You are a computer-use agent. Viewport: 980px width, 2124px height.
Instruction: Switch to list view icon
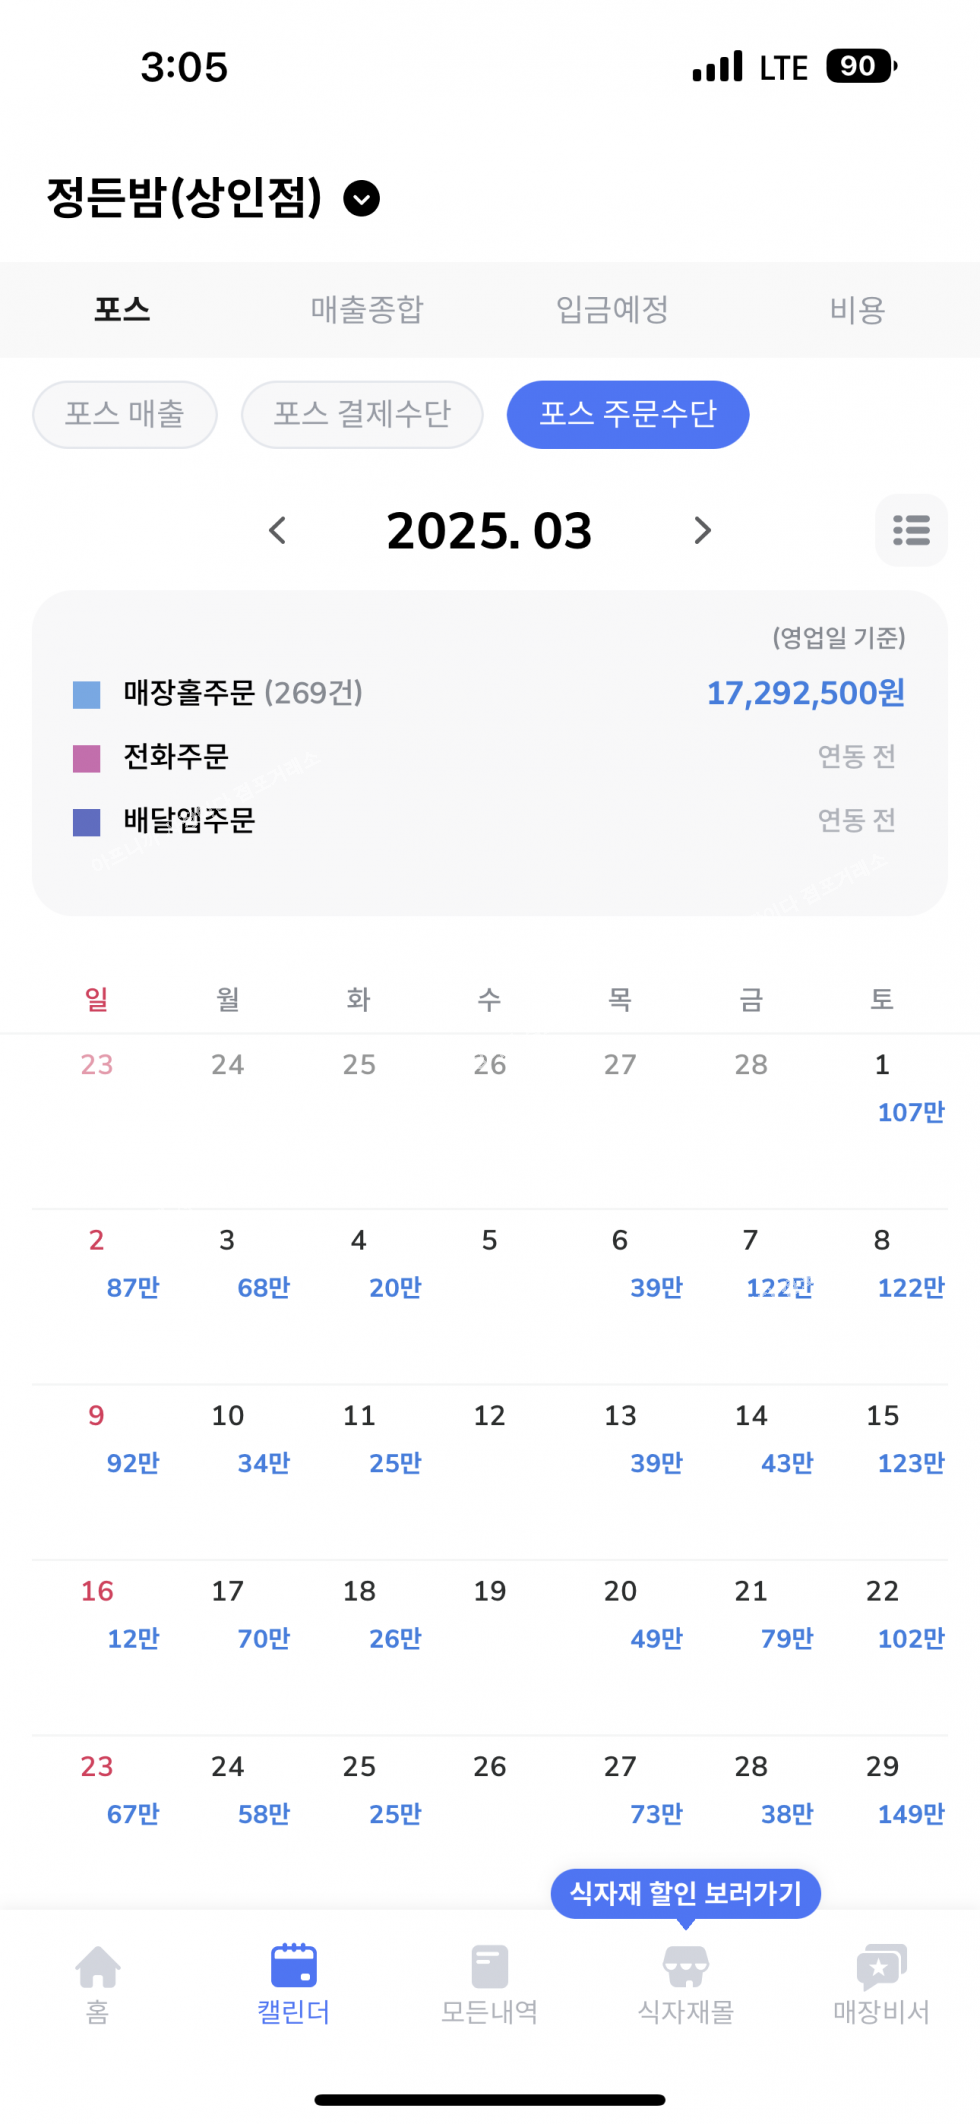911,530
